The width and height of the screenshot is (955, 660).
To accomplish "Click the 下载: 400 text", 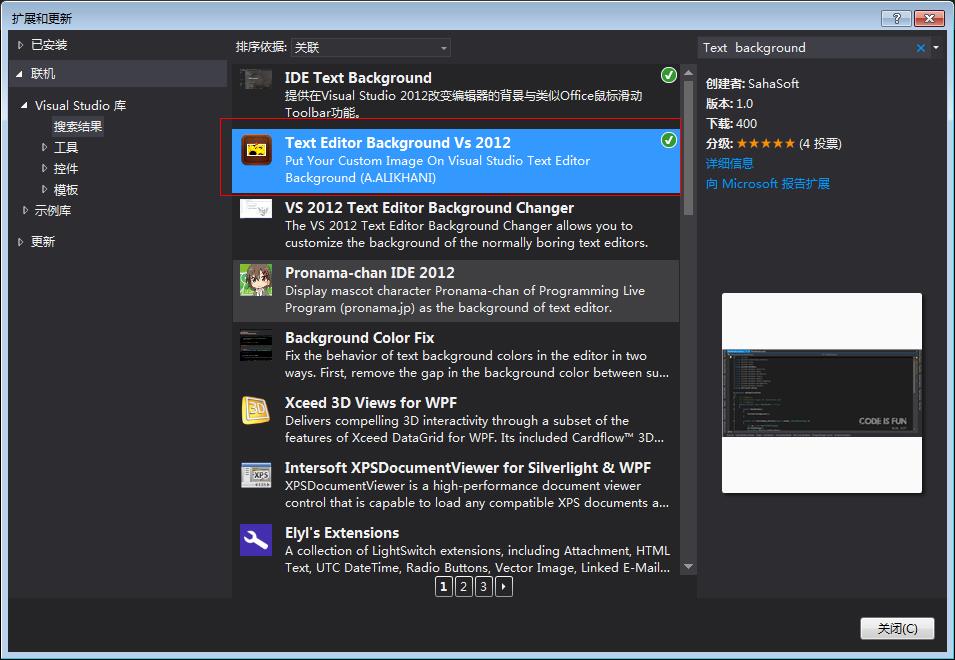I will (x=731, y=124).
